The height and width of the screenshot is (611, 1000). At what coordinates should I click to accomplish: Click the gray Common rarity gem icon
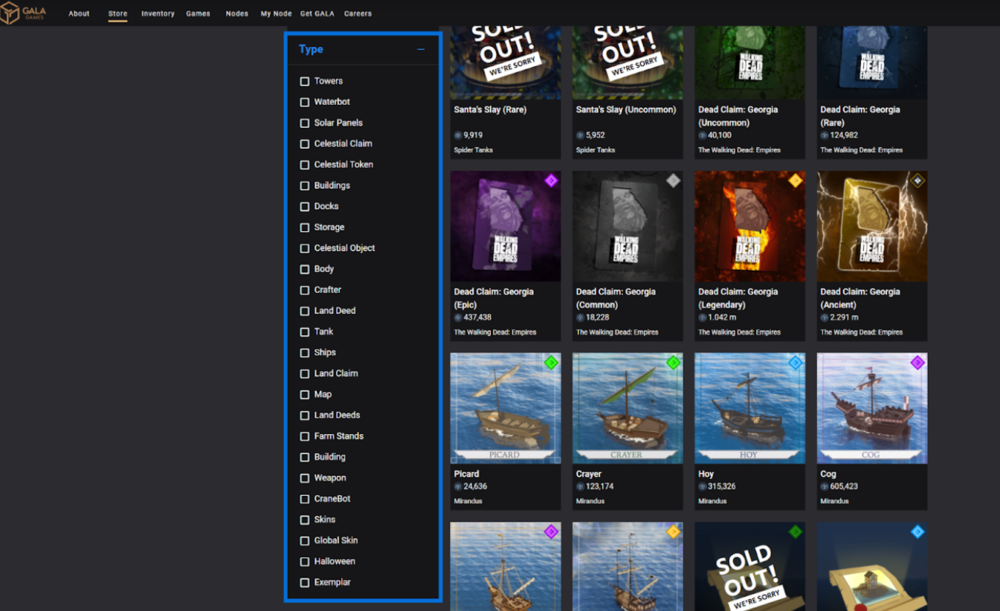(x=673, y=181)
